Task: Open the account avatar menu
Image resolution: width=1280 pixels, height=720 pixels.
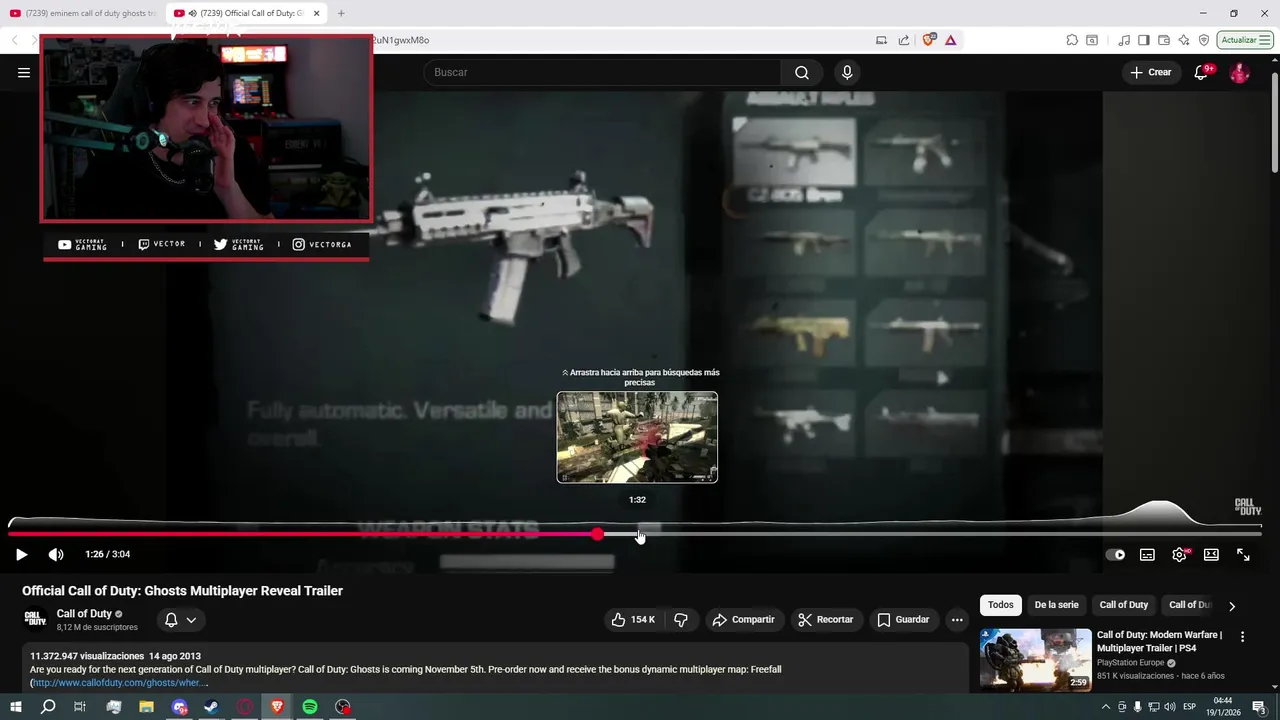Action: pyautogui.click(x=1239, y=72)
